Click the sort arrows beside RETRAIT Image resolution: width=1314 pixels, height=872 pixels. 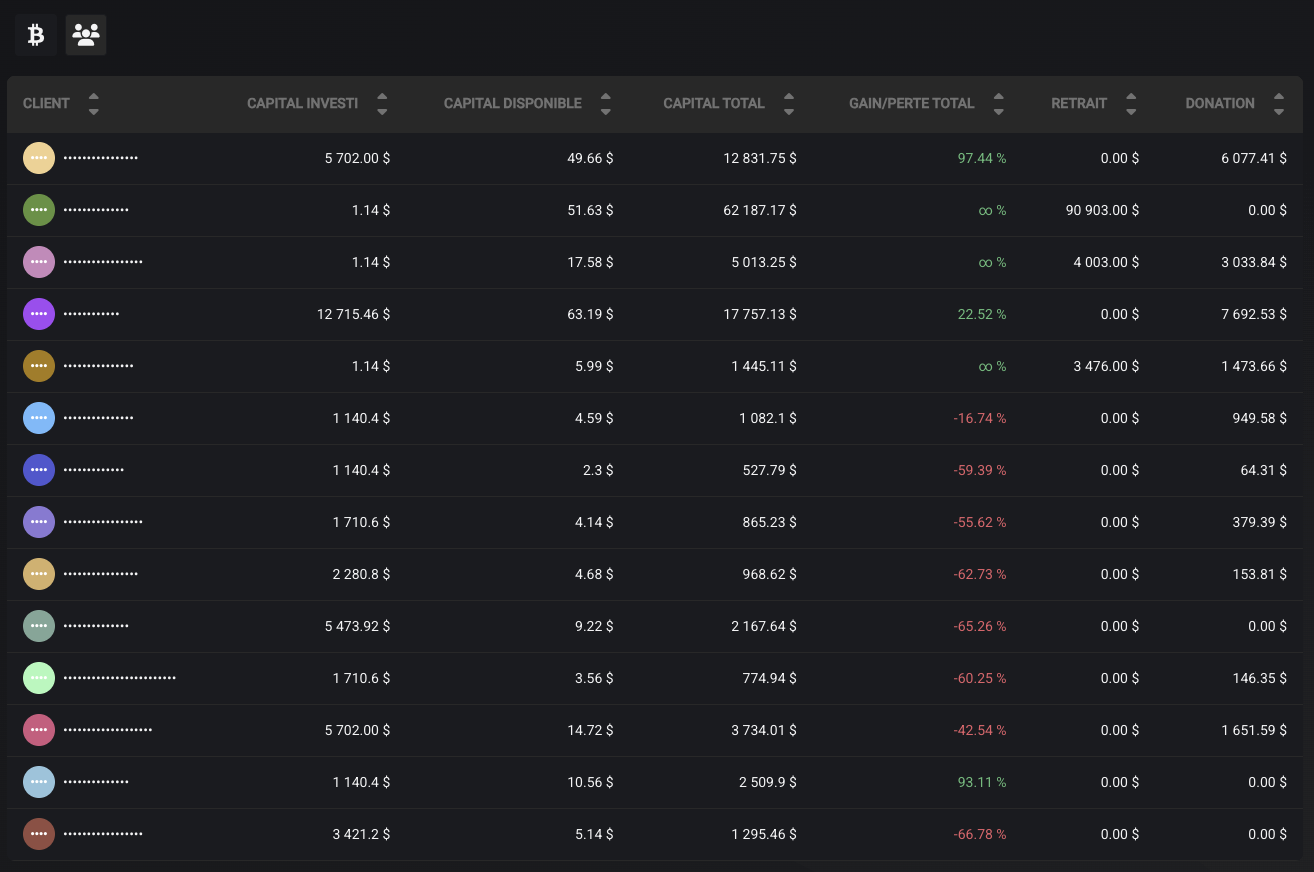[1131, 104]
